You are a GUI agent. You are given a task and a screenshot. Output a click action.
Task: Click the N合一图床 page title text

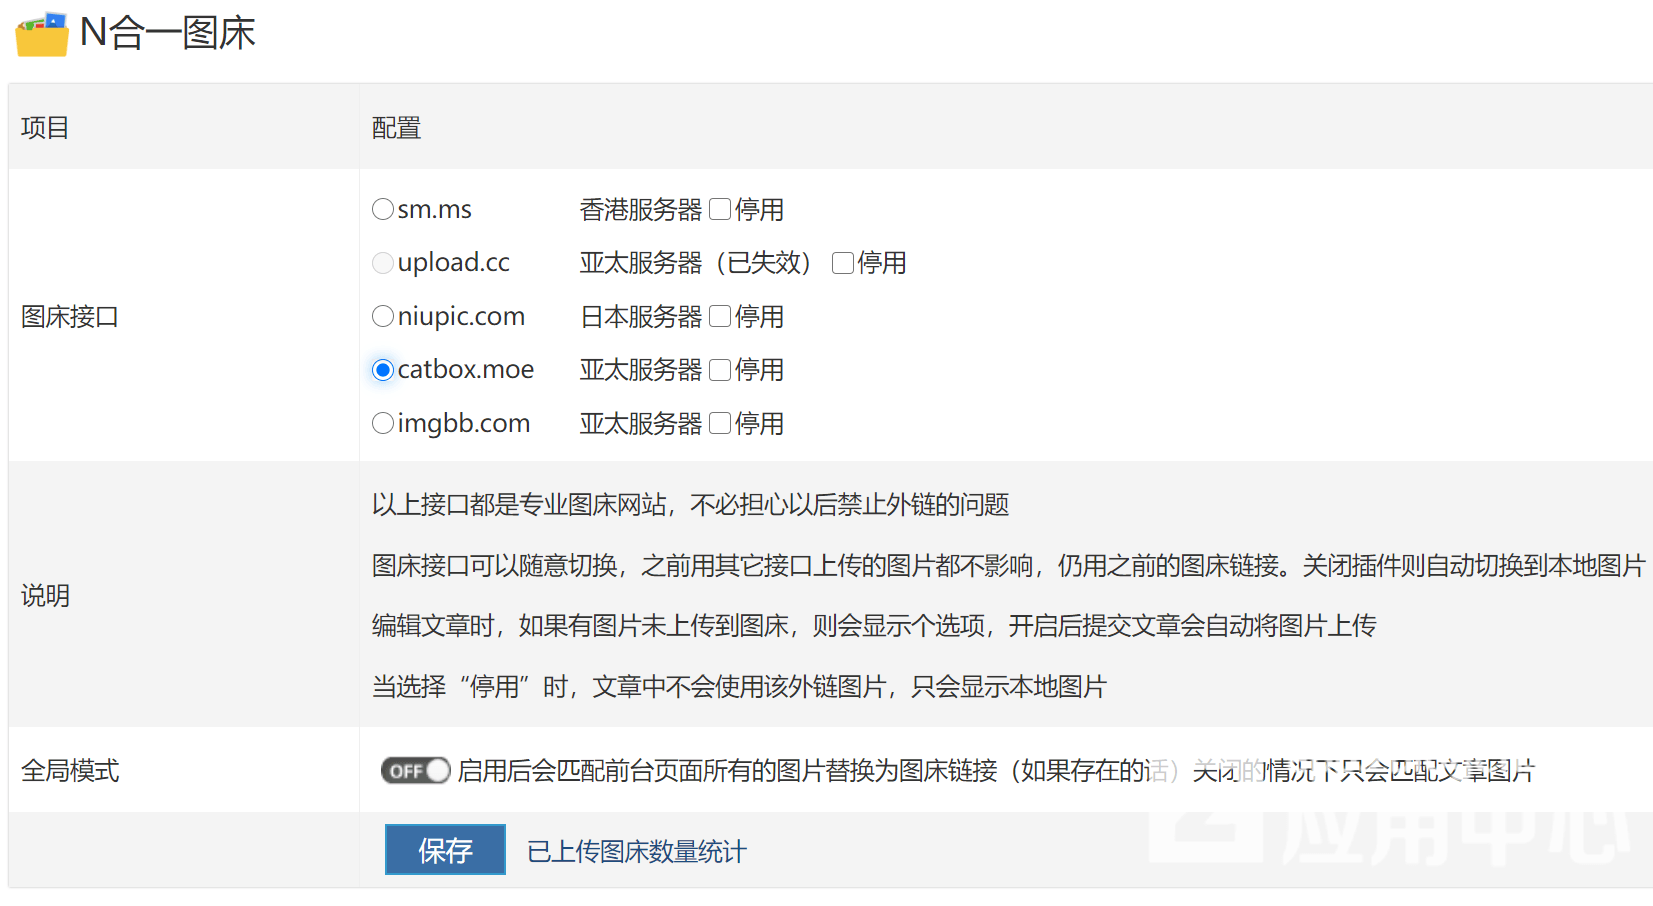[168, 33]
